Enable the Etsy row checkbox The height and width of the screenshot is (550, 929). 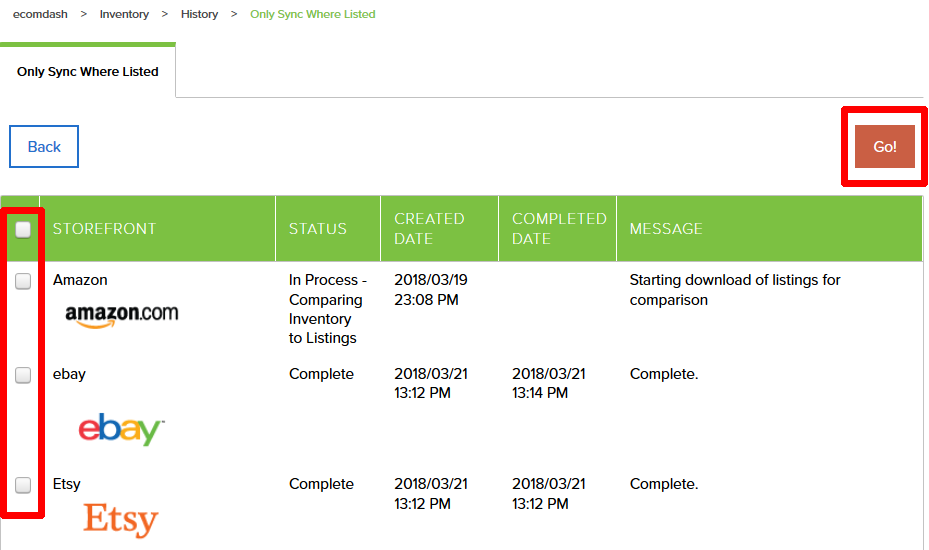point(23,485)
